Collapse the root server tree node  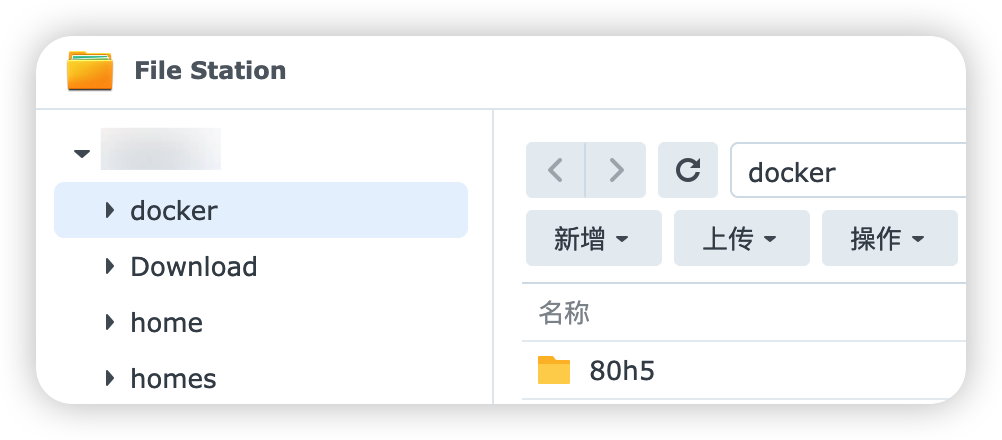click(x=82, y=154)
